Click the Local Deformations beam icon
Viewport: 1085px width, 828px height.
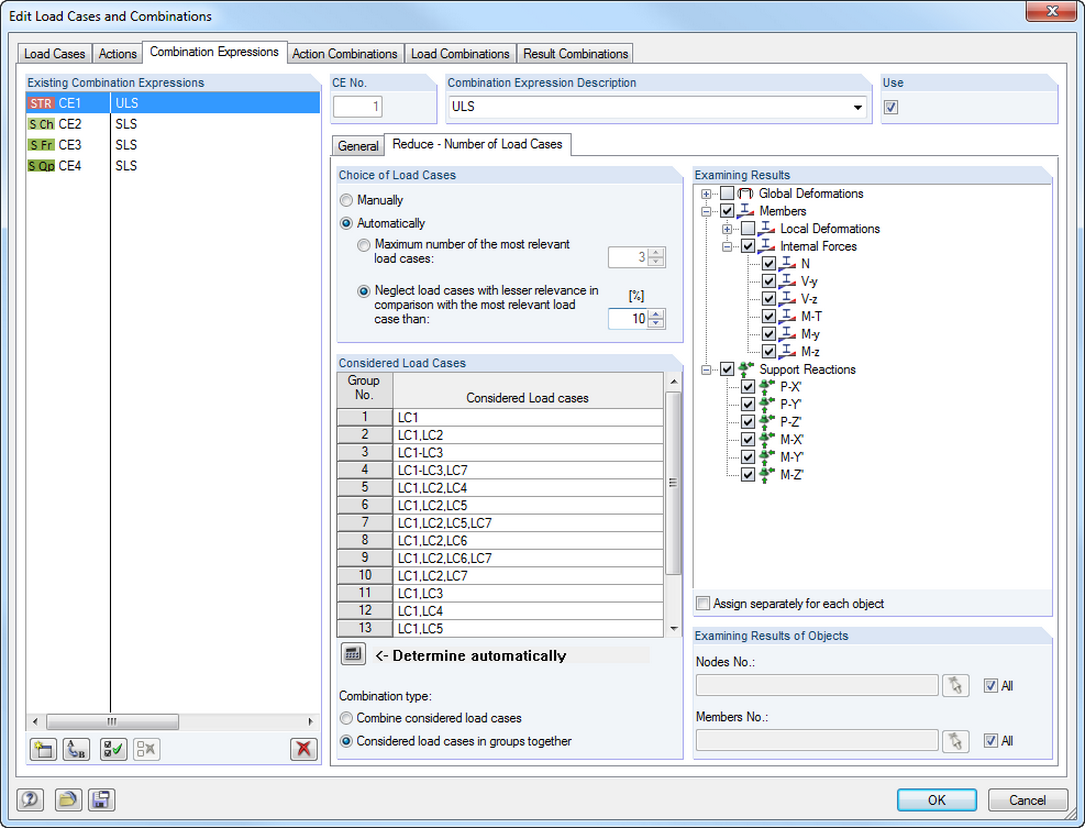coord(767,228)
